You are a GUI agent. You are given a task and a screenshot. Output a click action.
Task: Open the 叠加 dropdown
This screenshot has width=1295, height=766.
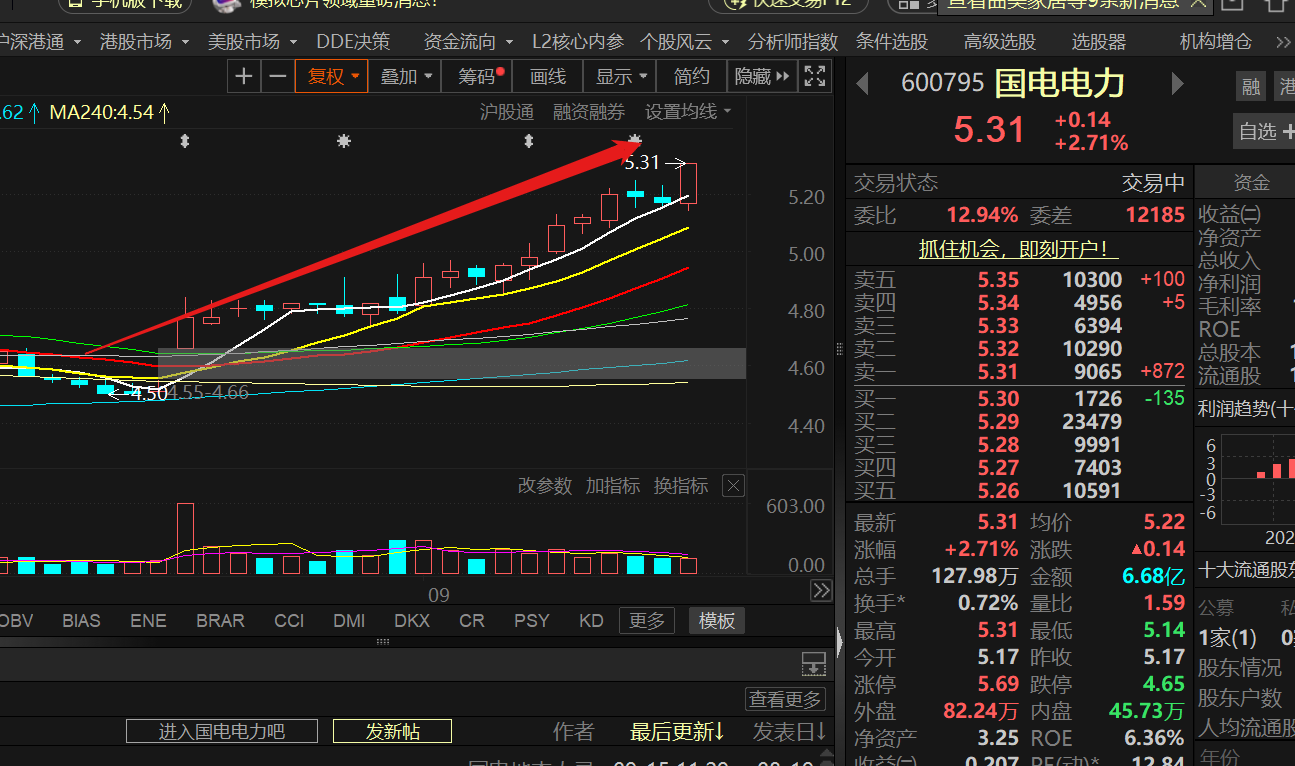pyautogui.click(x=405, y=76)
